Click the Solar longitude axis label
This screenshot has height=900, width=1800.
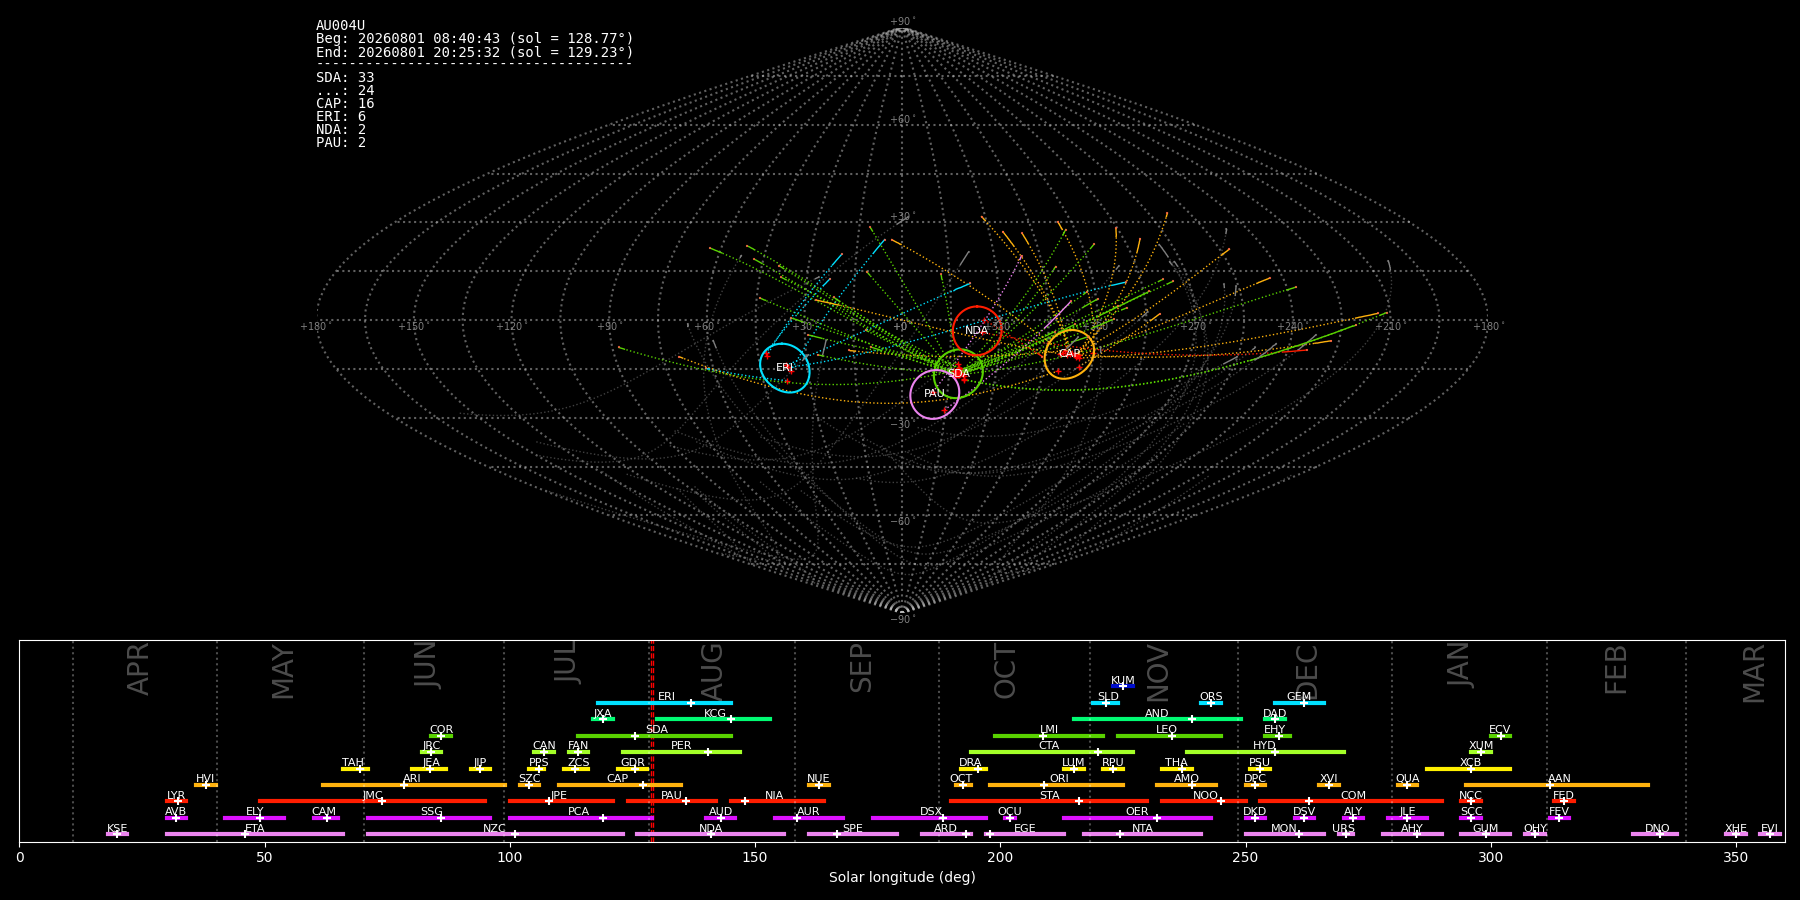pyautogui.click(x=902, y=878)
